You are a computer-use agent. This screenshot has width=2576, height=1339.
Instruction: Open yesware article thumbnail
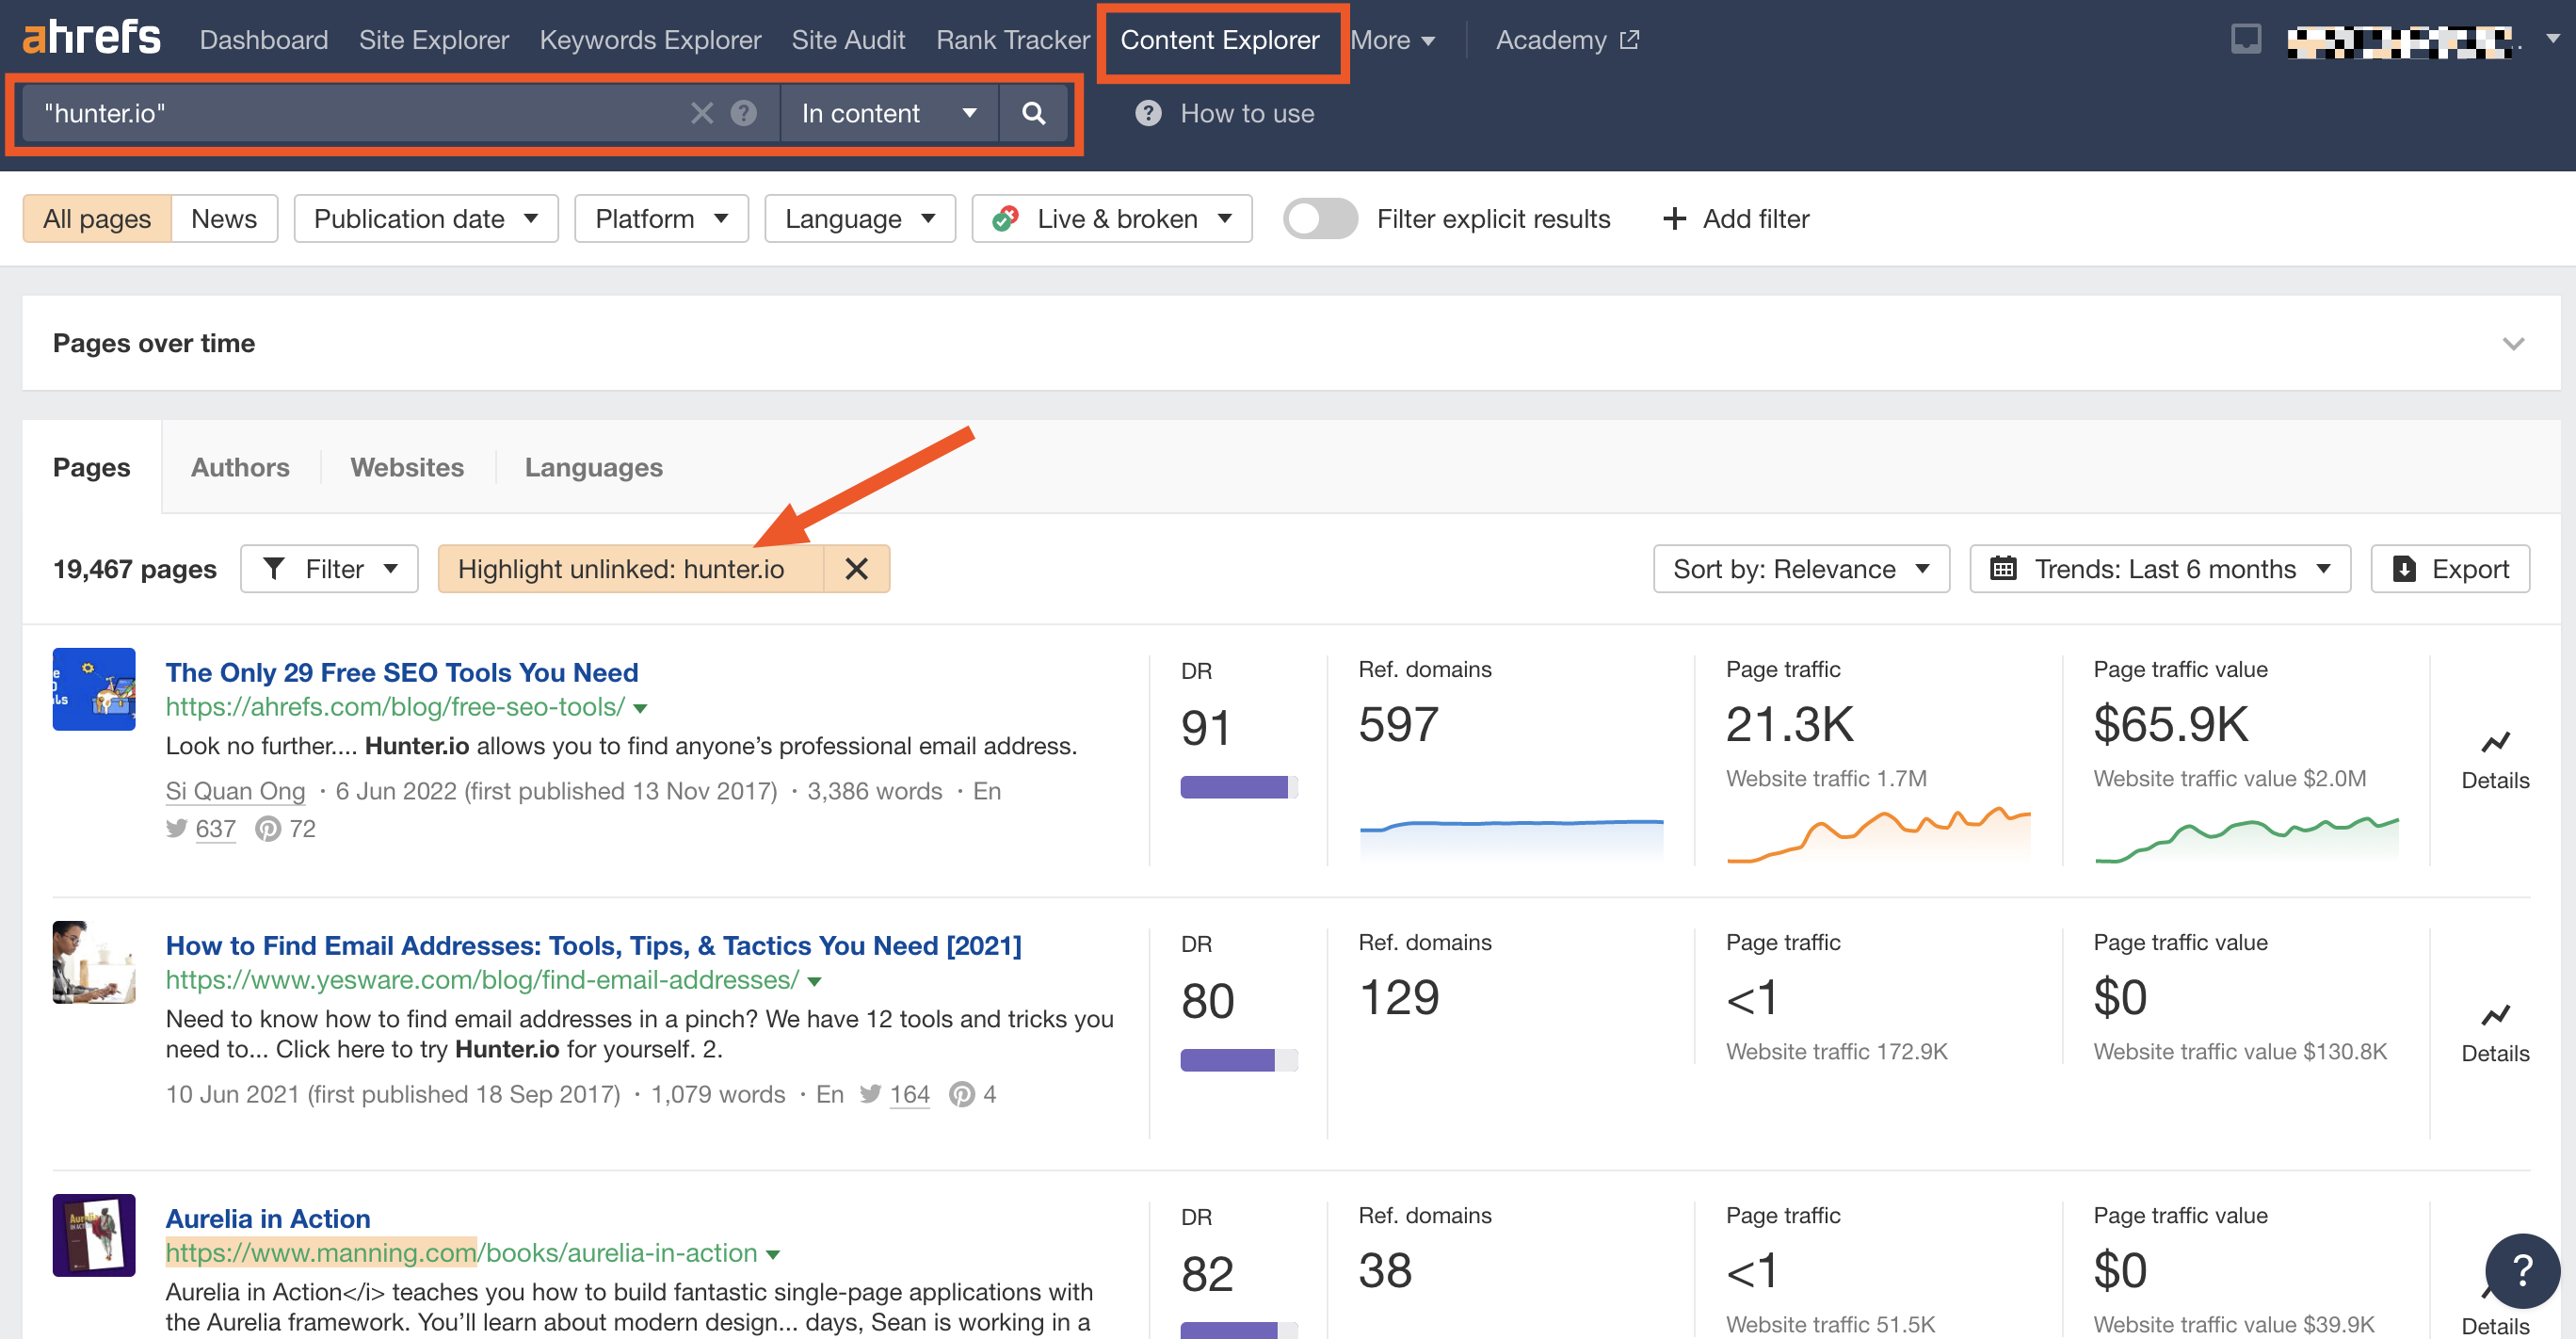[93, 962]
